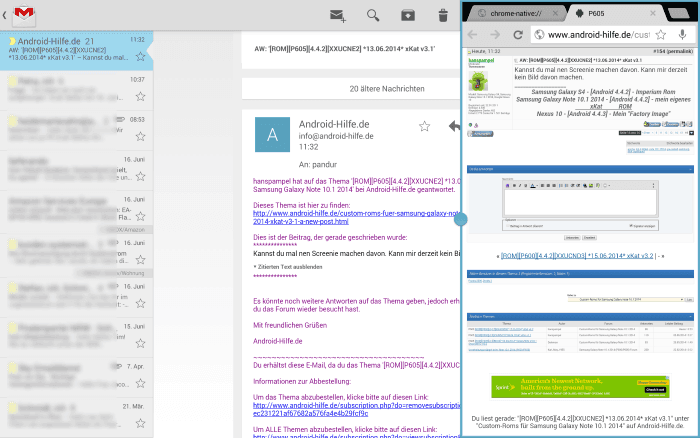
Task: Click the hanspampel username link
Action: point(481,60)
